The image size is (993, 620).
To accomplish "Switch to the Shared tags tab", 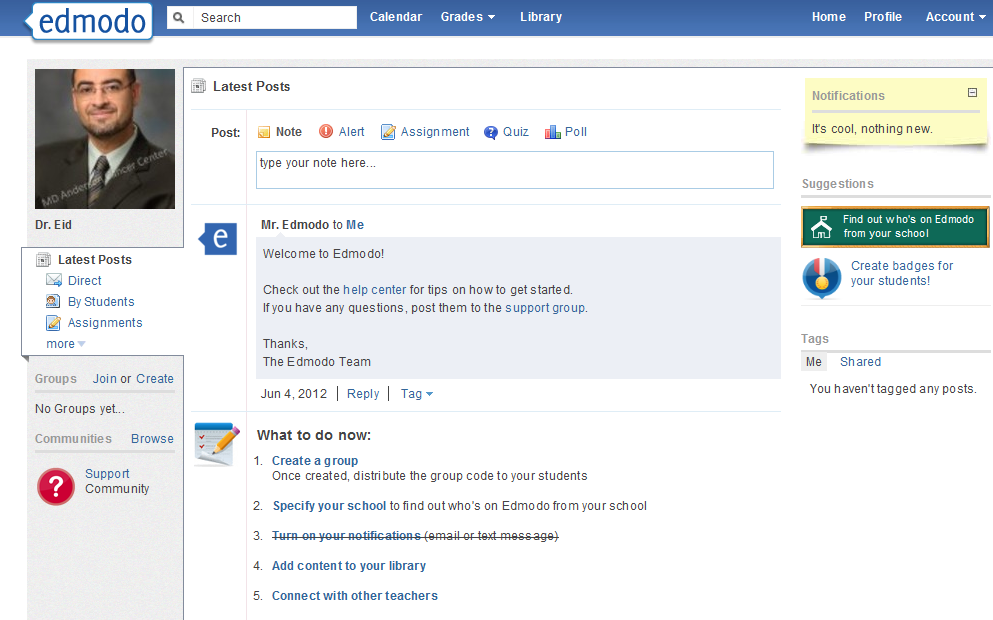I will point(860,362).
